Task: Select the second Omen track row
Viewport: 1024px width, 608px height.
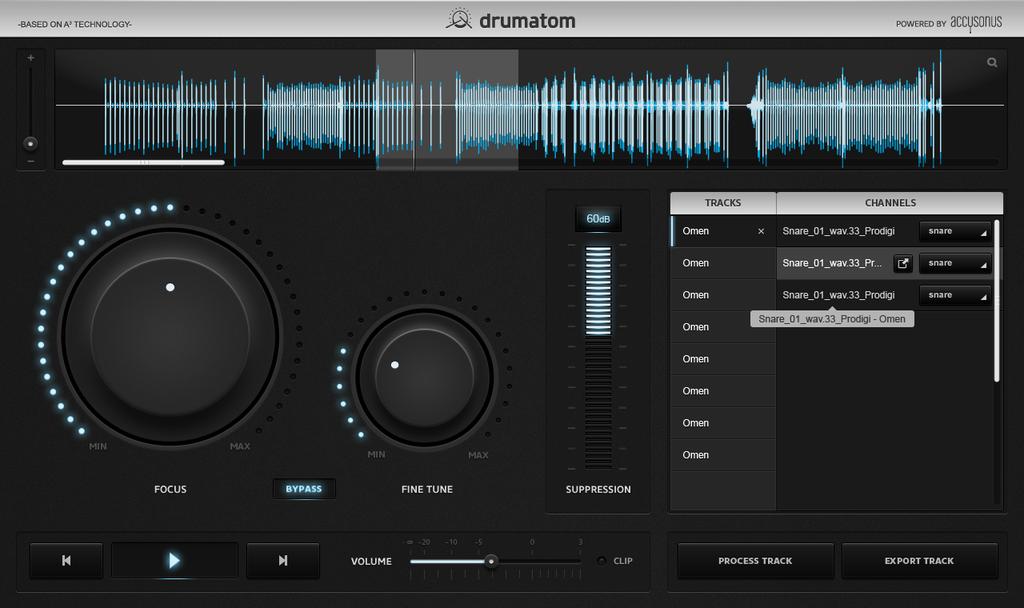Action: click(x=723, y=263)
